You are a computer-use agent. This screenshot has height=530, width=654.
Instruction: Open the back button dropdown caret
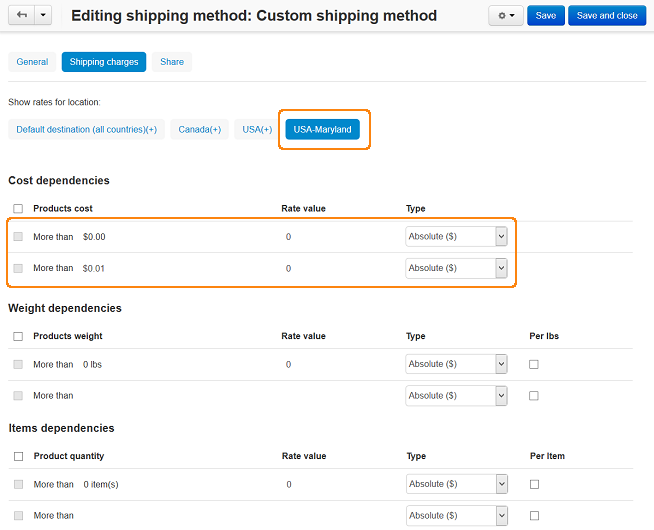point(43,15)
